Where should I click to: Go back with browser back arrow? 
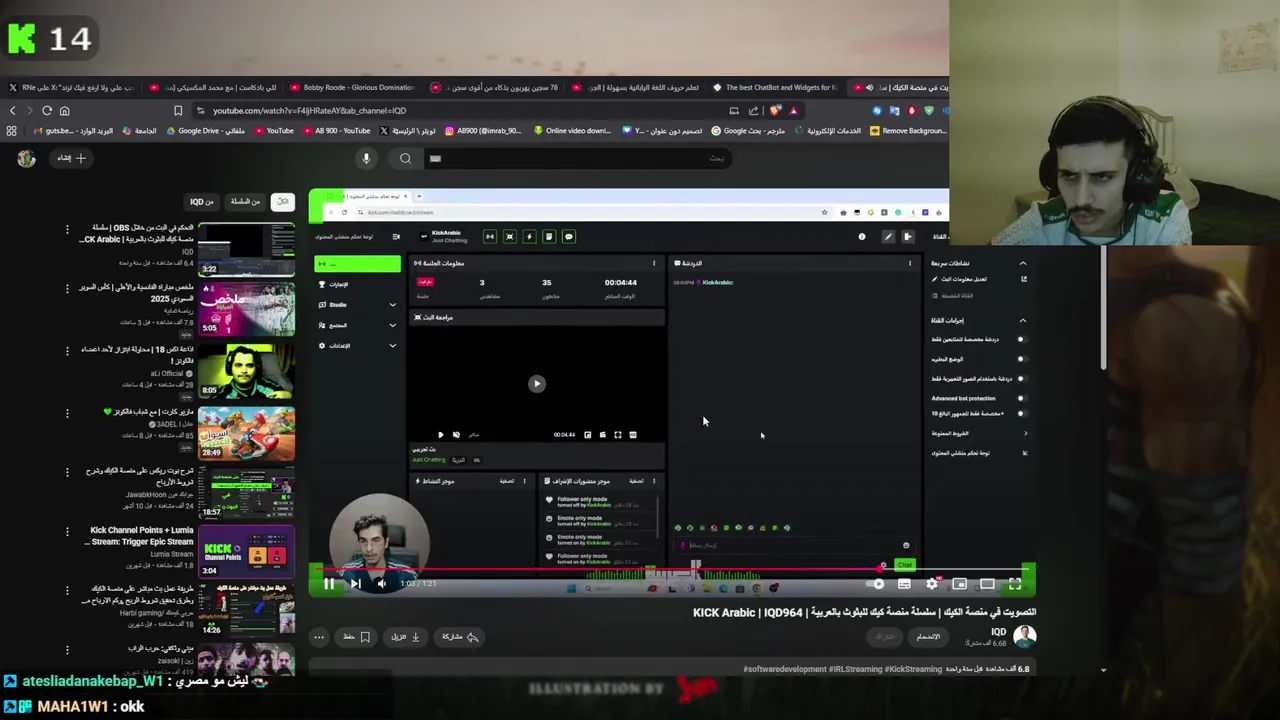[x=12, y=110]
